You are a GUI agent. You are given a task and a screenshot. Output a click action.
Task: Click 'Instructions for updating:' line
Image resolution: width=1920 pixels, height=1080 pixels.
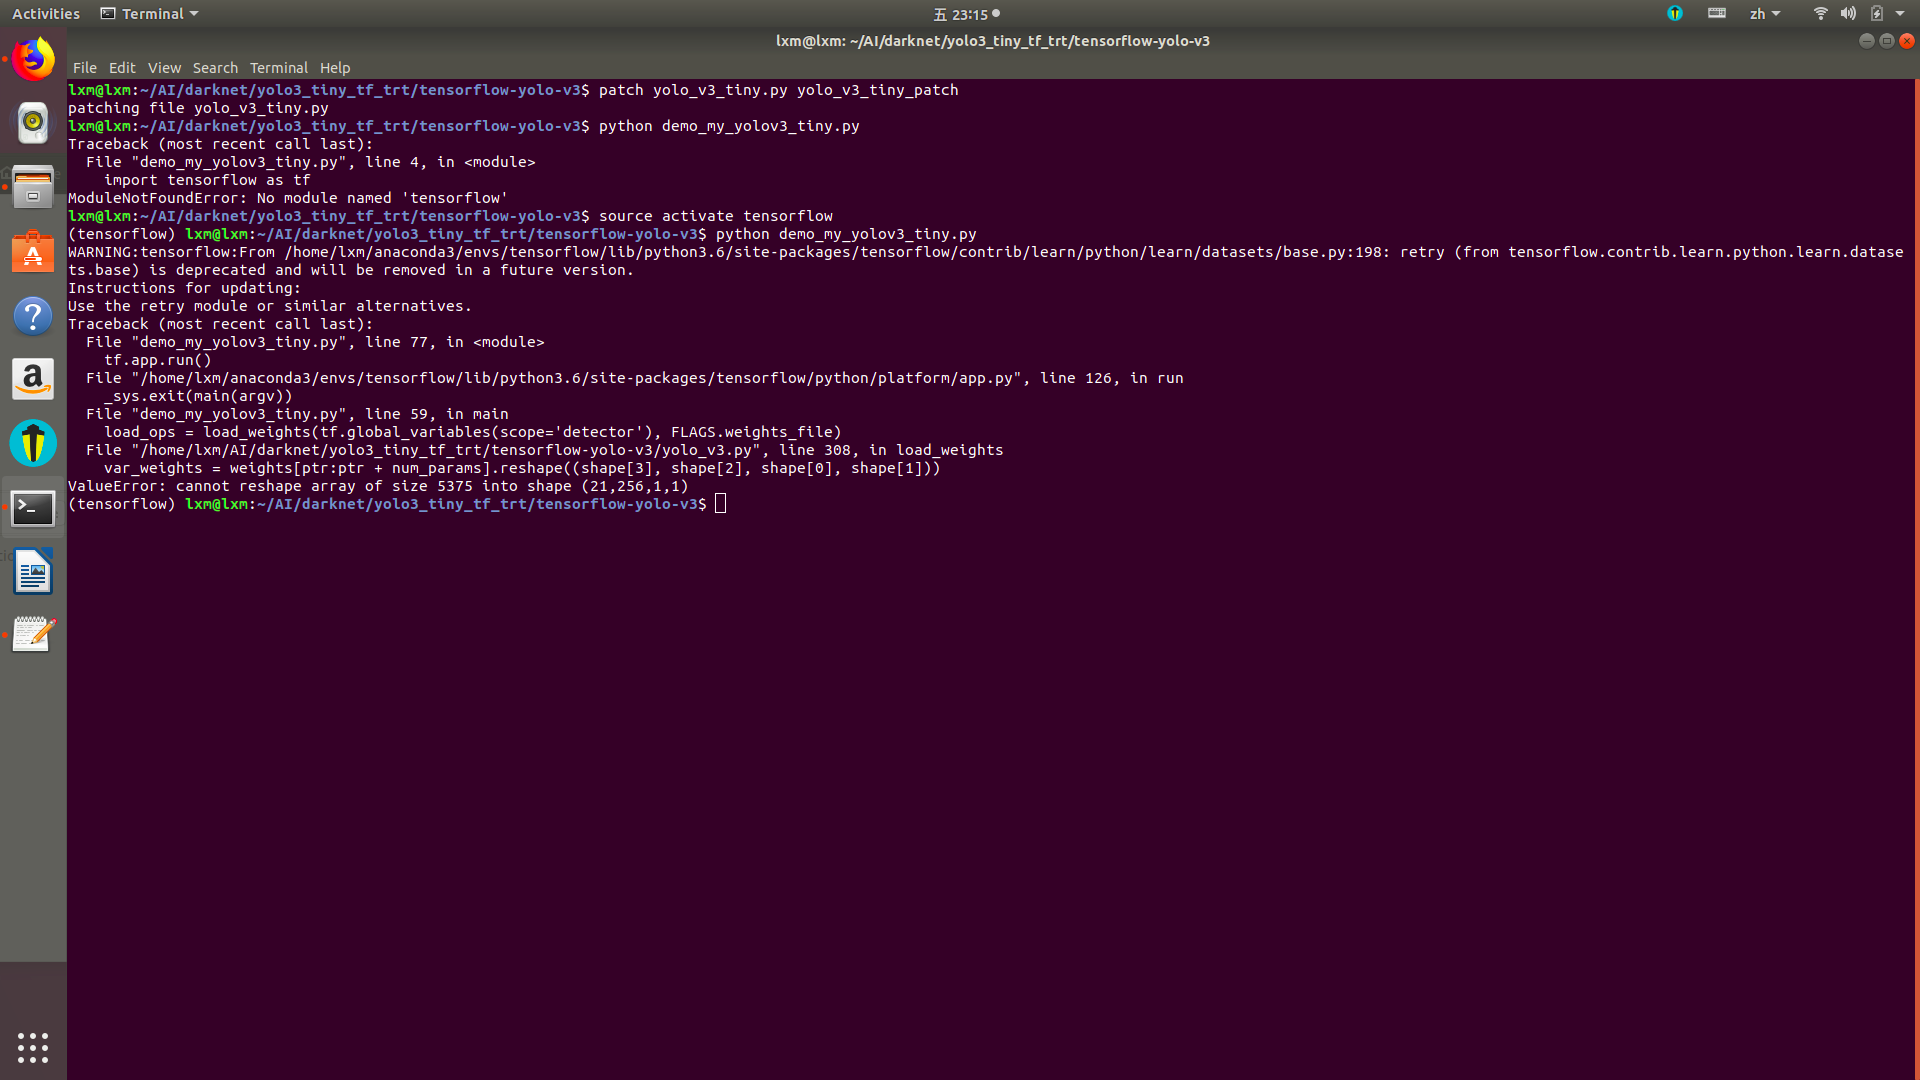coord(184,288)
